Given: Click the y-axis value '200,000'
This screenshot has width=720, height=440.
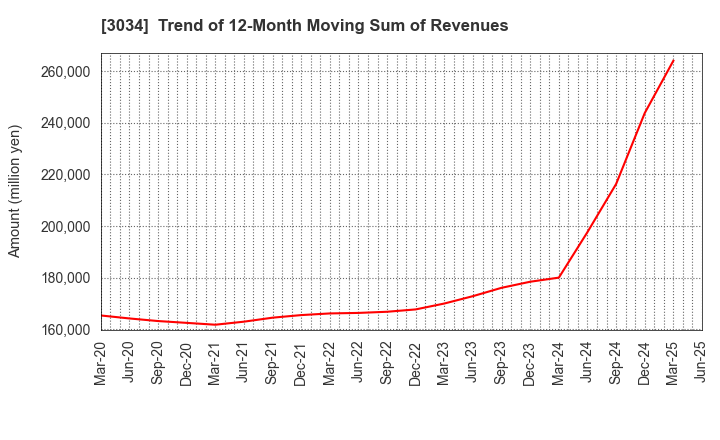Looking at the screenshot, I should 65,227.
